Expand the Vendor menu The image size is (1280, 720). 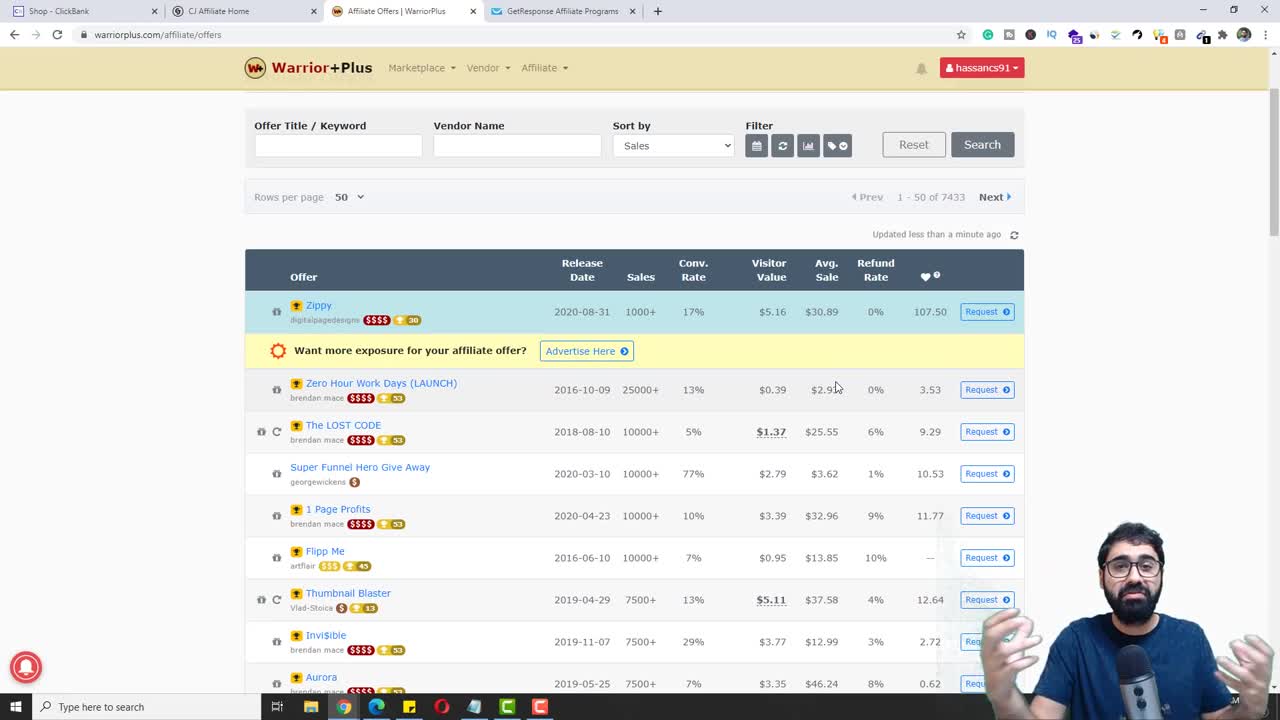pyautogui.click(x=488, y=68)
